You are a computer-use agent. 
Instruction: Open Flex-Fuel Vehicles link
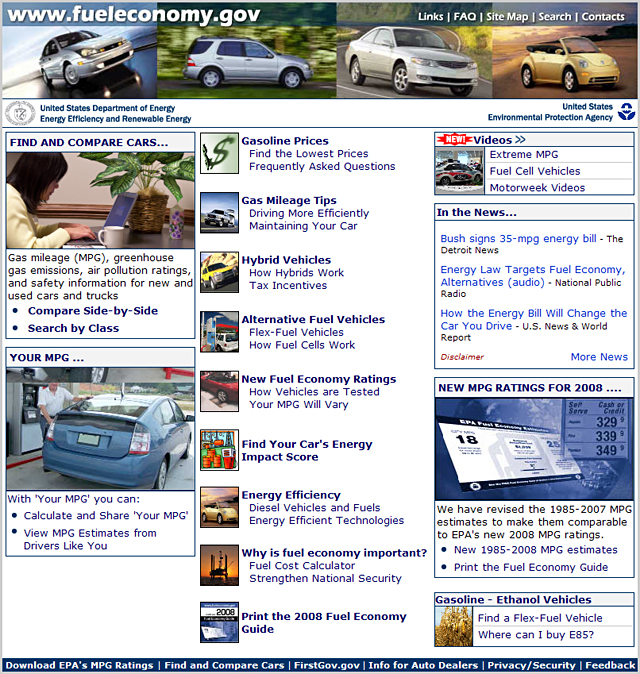[x=296, y=332]
